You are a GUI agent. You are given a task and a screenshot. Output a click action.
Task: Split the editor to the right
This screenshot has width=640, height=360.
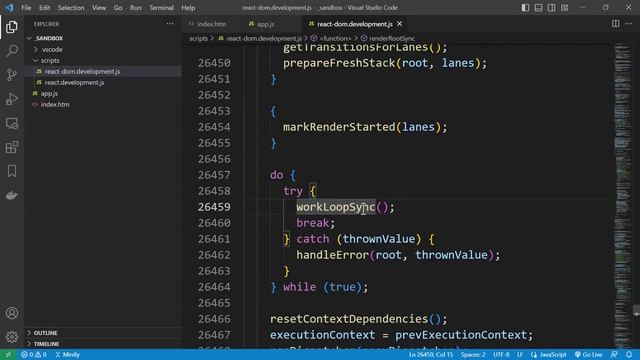616,24
